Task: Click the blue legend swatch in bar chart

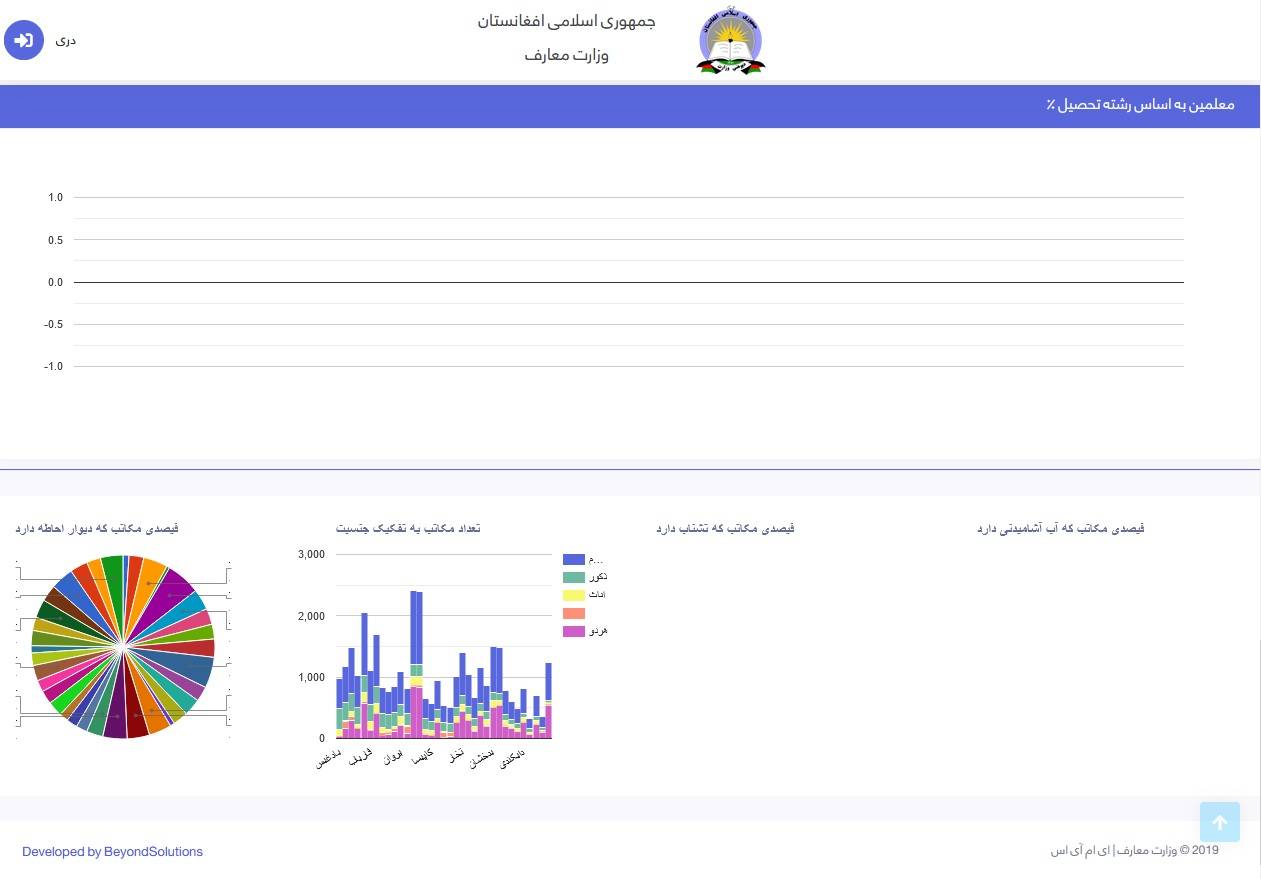Action: [x=573, y=560]
